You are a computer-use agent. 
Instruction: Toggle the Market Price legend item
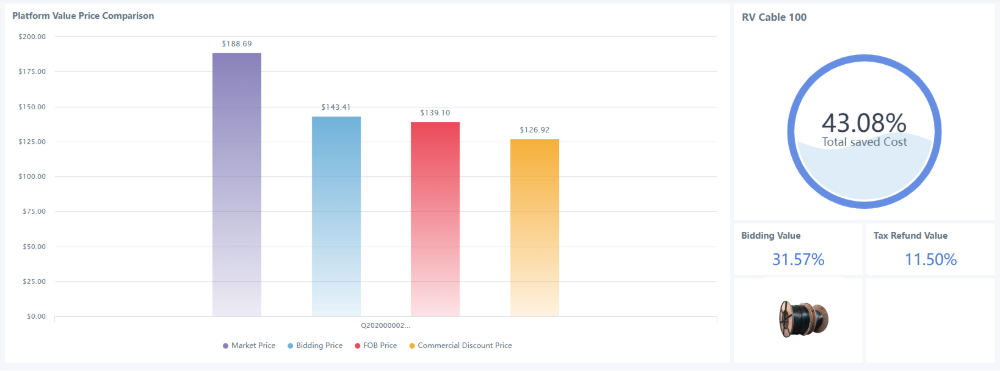[x=249, y=346]
